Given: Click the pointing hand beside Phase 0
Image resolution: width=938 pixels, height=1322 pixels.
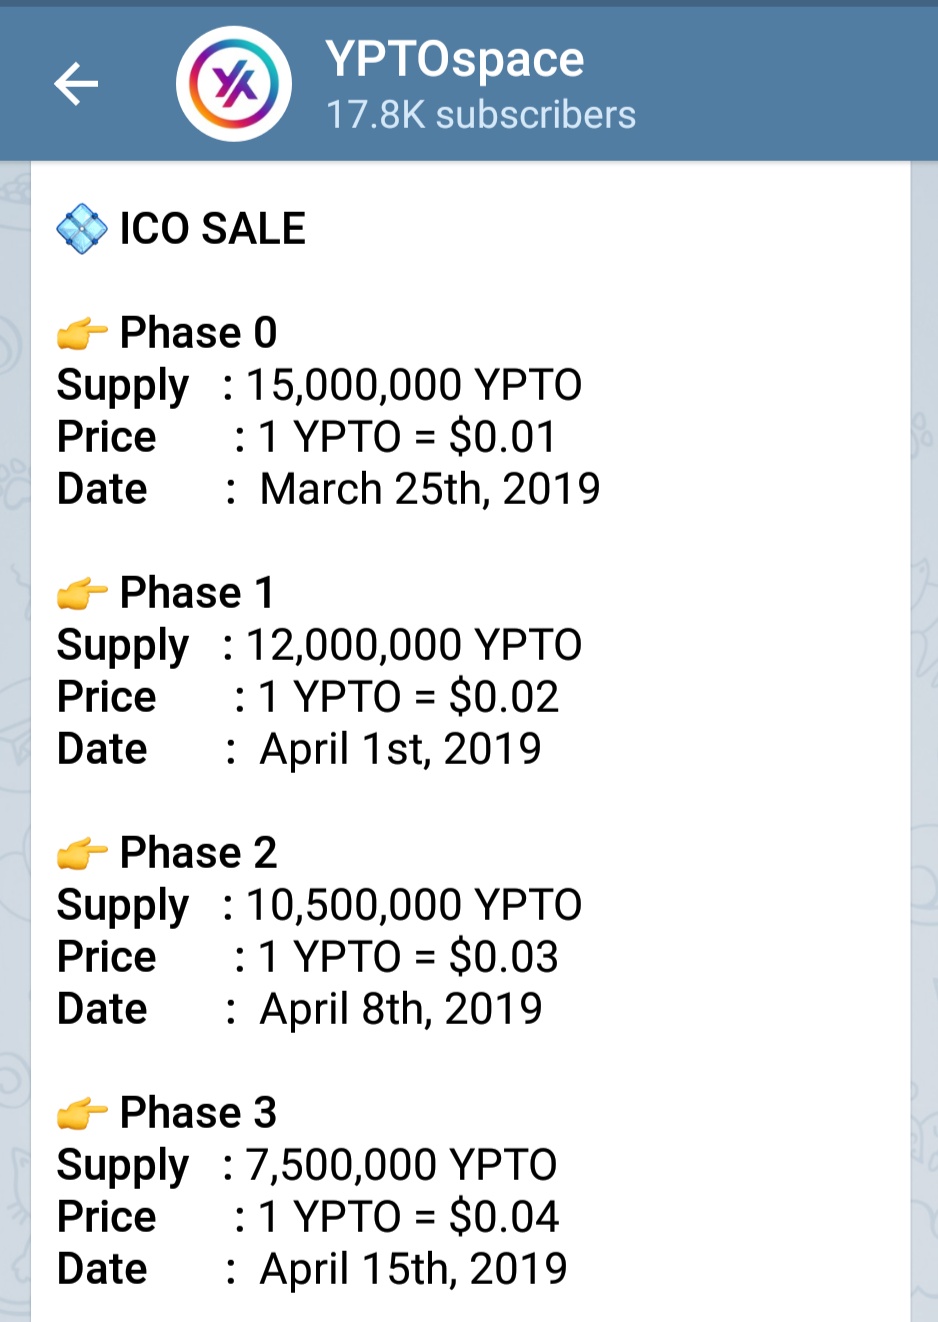Looking at the screenshot, I should [82, 333].
